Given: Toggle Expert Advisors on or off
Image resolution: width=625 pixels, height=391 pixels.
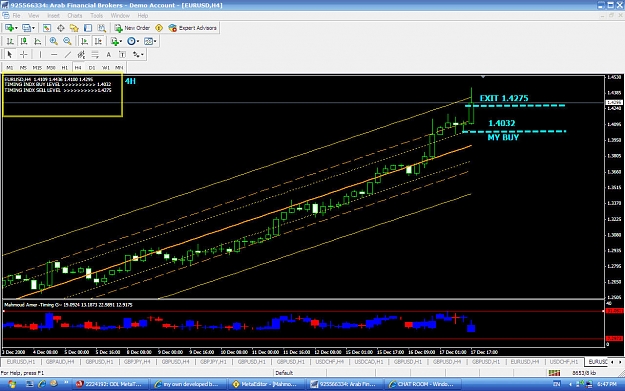Looking at the screenshot, I should 193,28.
